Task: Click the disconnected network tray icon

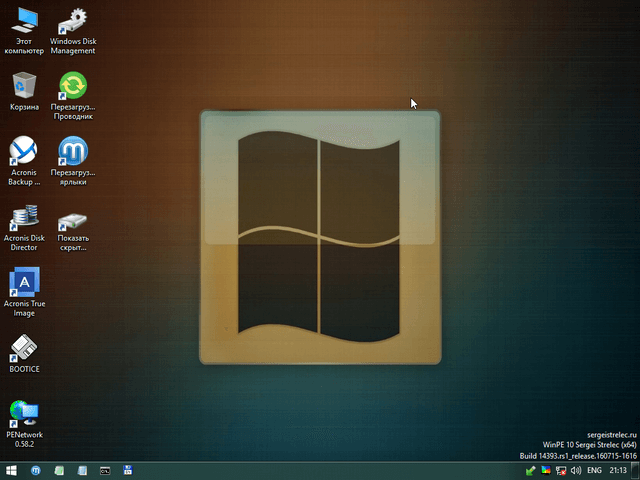Action: 561,470
